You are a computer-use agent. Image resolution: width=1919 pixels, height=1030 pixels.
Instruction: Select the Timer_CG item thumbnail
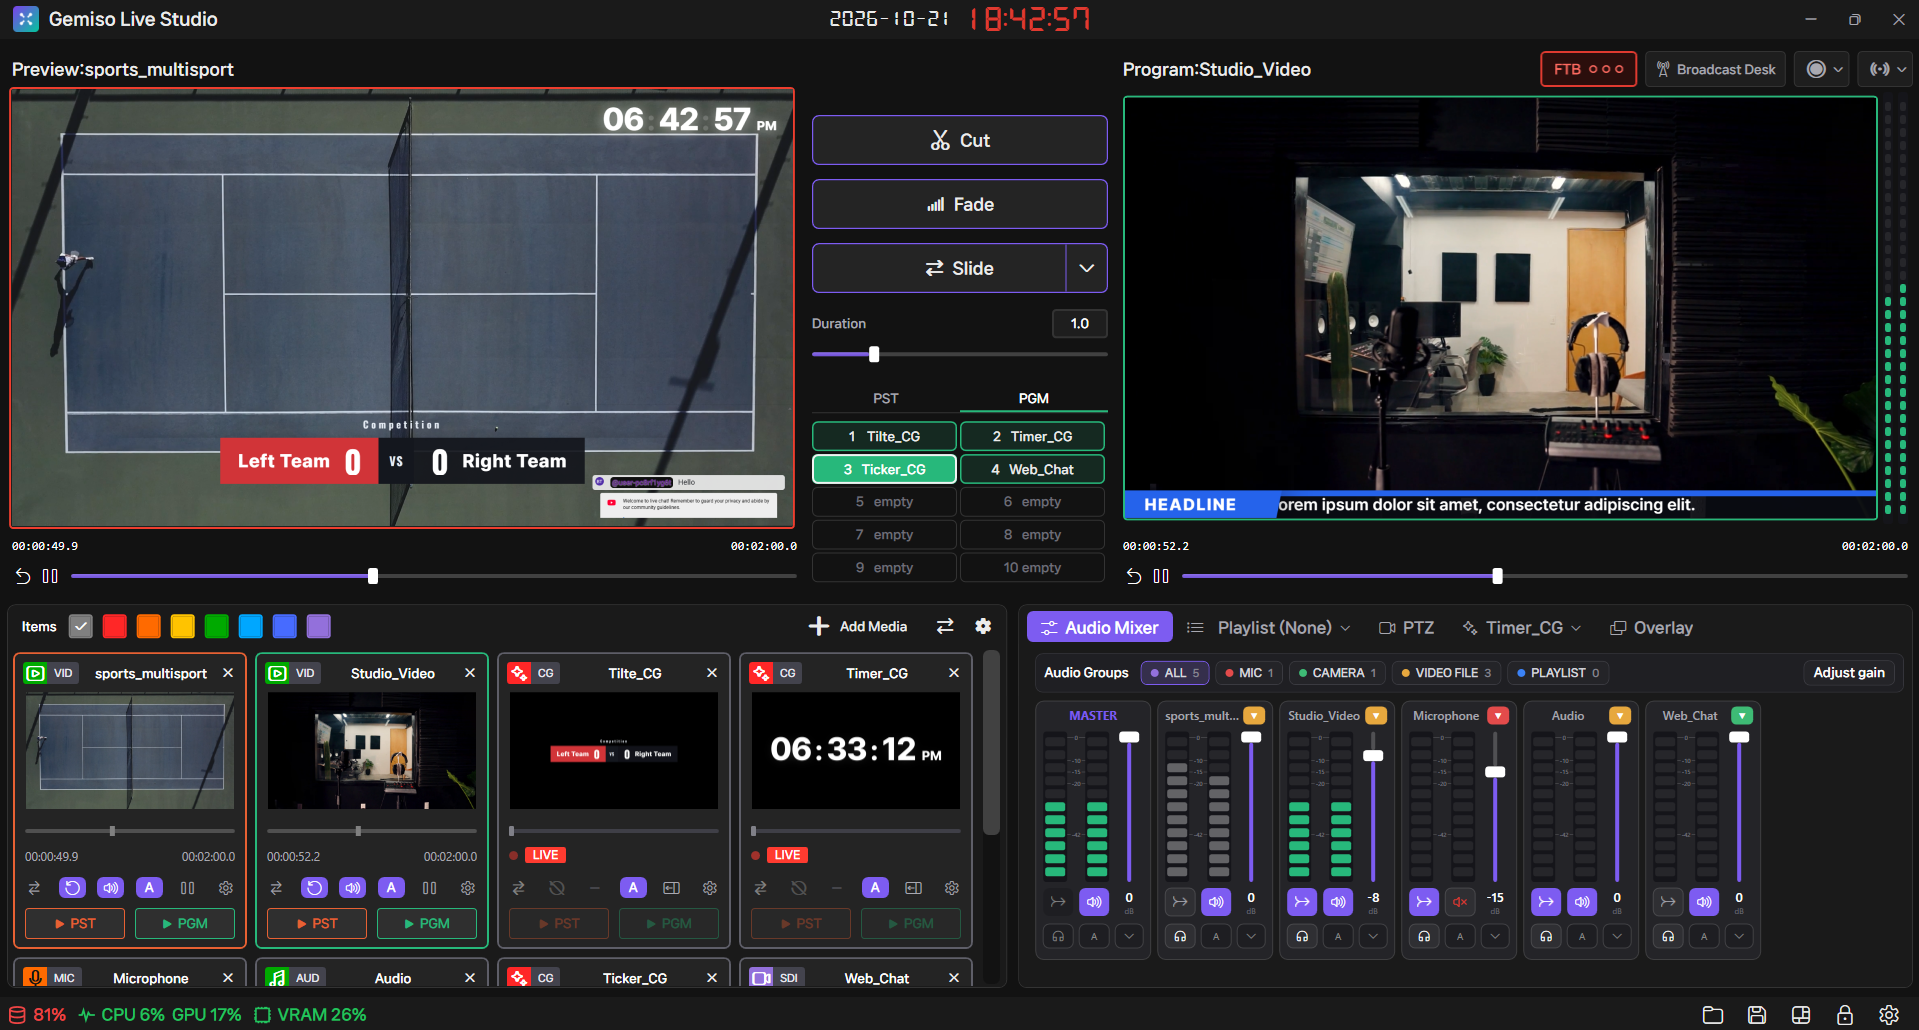[856, 751]
